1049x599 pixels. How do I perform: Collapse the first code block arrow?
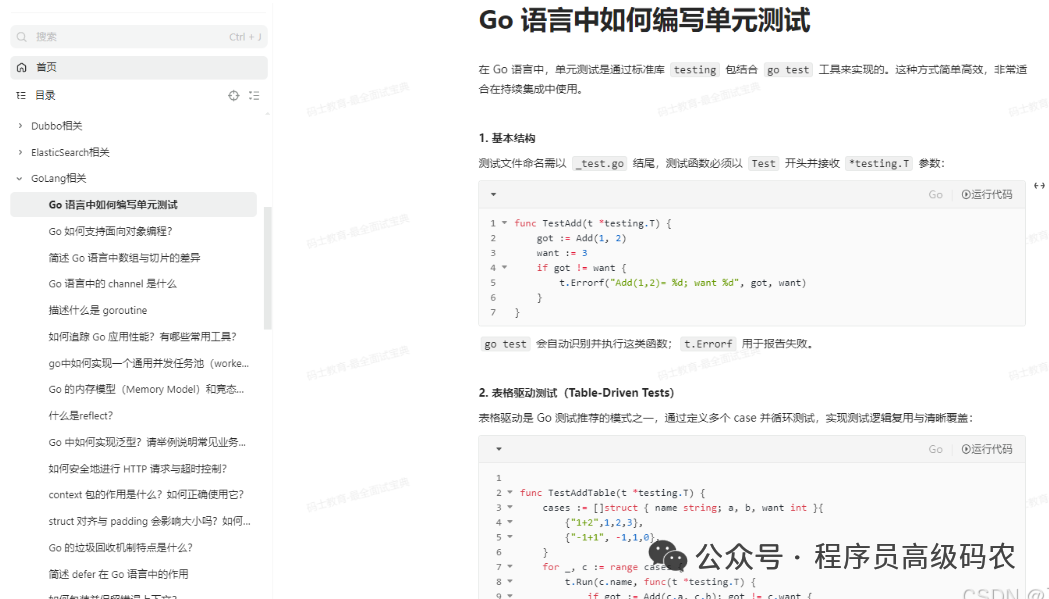coord(494,195)
